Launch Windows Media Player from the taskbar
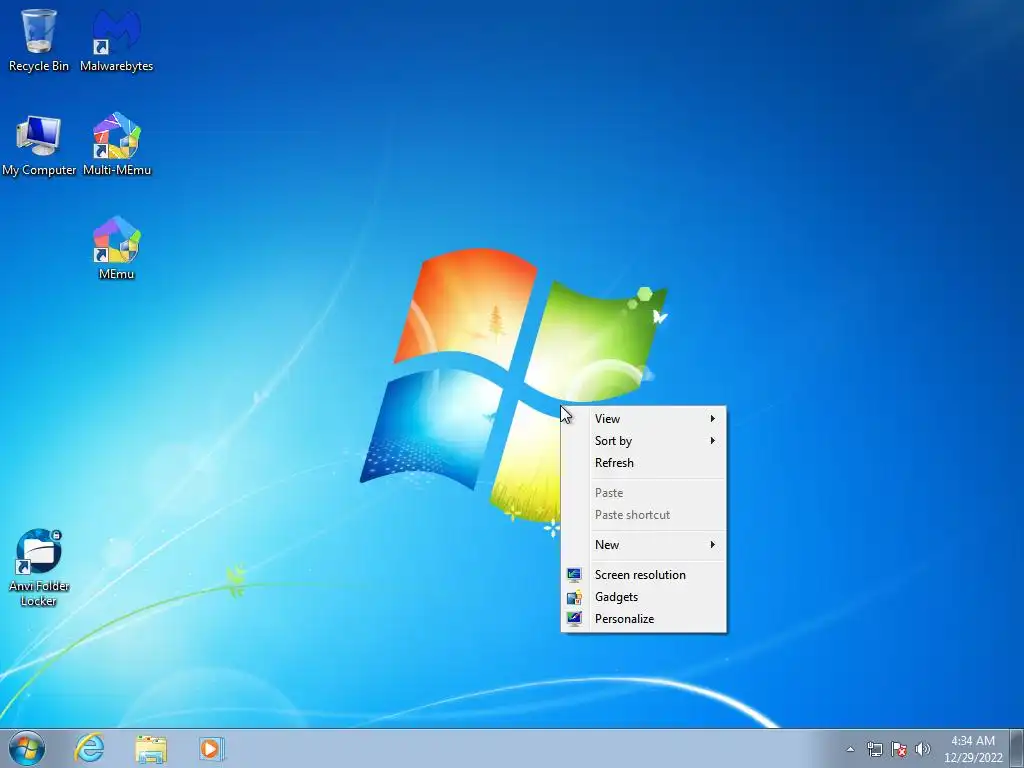The width and height of the screenshot is (1024, 768). pos(212,748)
